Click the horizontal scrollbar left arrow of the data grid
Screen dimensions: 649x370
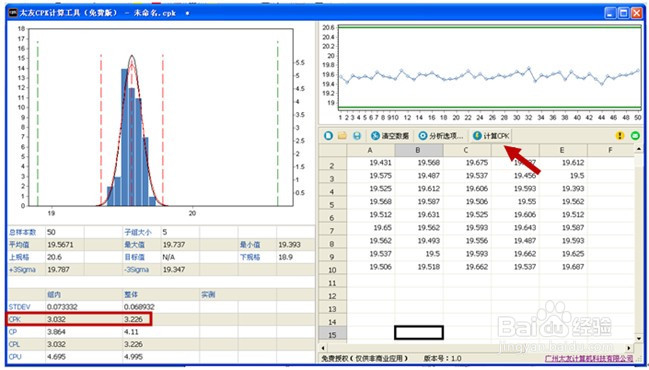coord(323,348)
